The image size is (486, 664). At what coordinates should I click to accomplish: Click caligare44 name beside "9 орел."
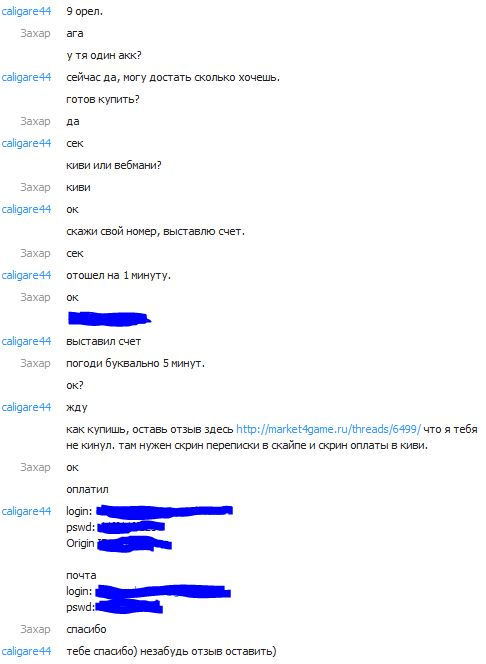[26, 11]
